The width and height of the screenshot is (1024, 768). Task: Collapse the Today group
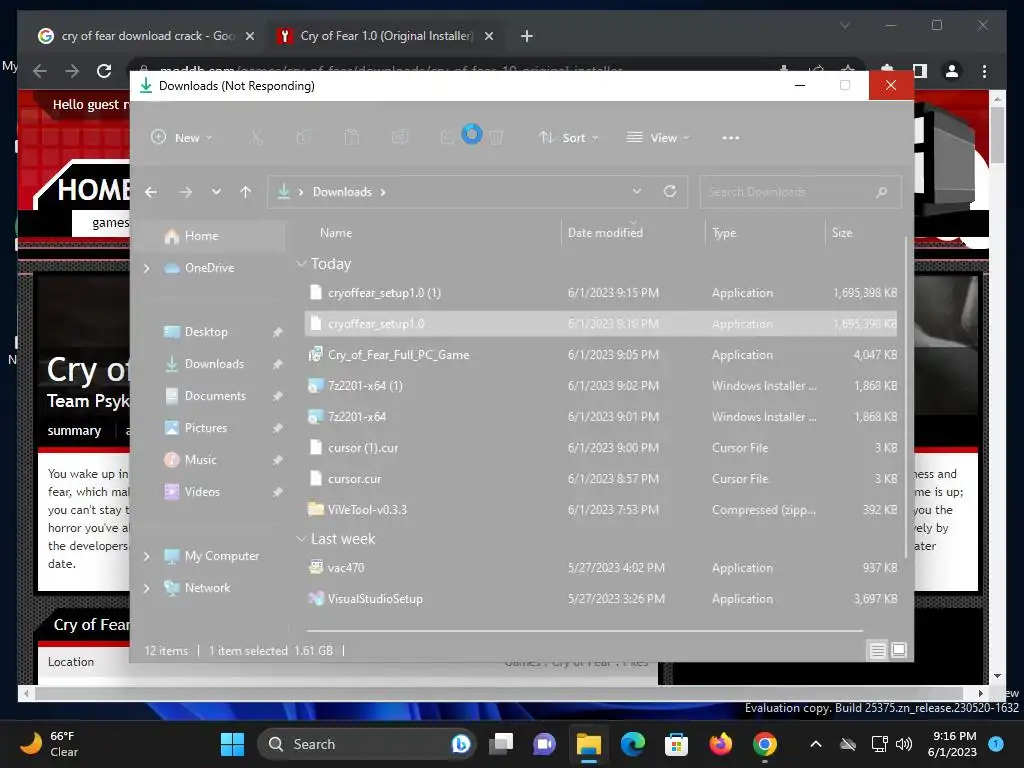[x=301, y=264]
